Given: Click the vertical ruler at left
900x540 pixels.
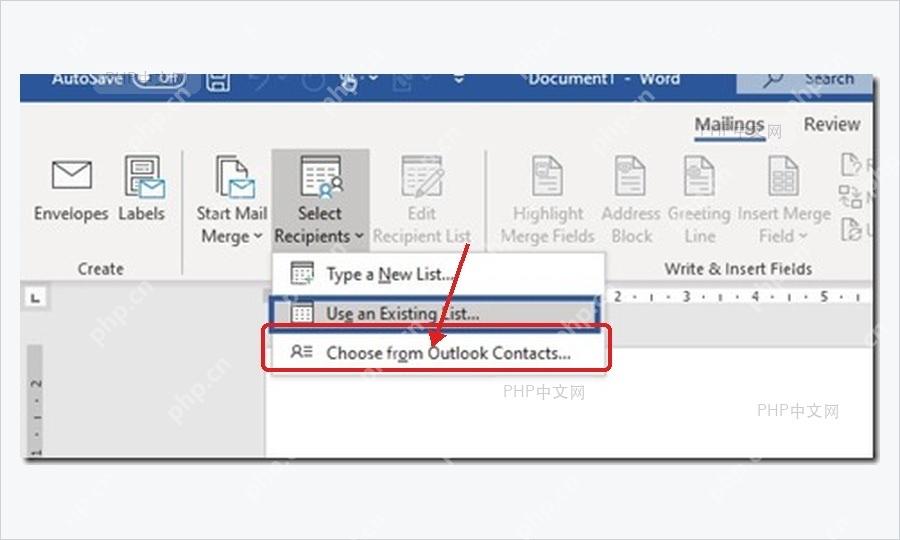Looking at the screenshot, I should point(35,399).
